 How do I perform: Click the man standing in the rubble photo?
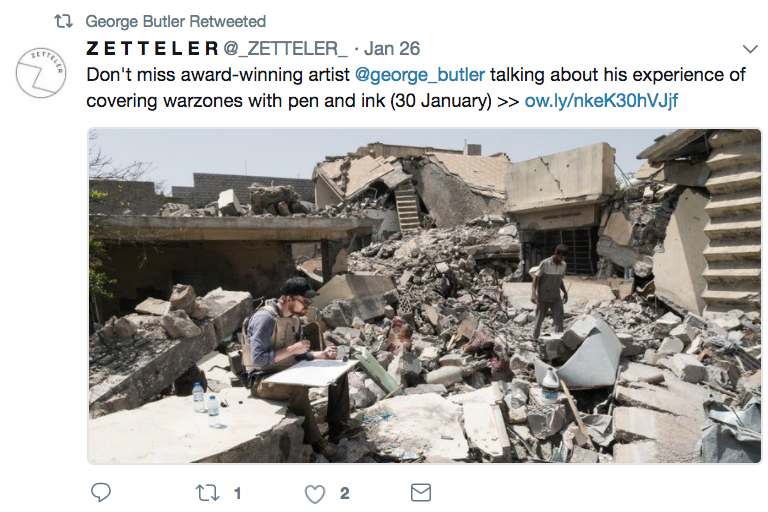click(548, 290)
